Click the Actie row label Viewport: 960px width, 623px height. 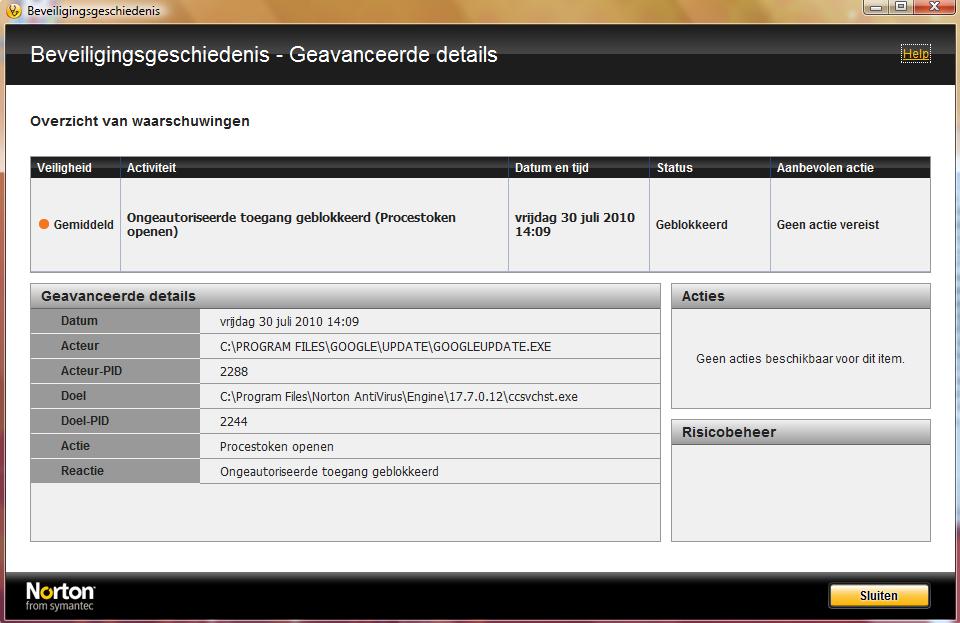[x=115, y=446]
